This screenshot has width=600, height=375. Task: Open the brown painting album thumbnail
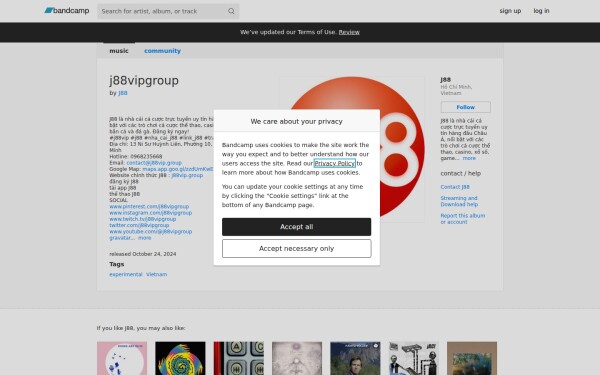click(472, 358)
